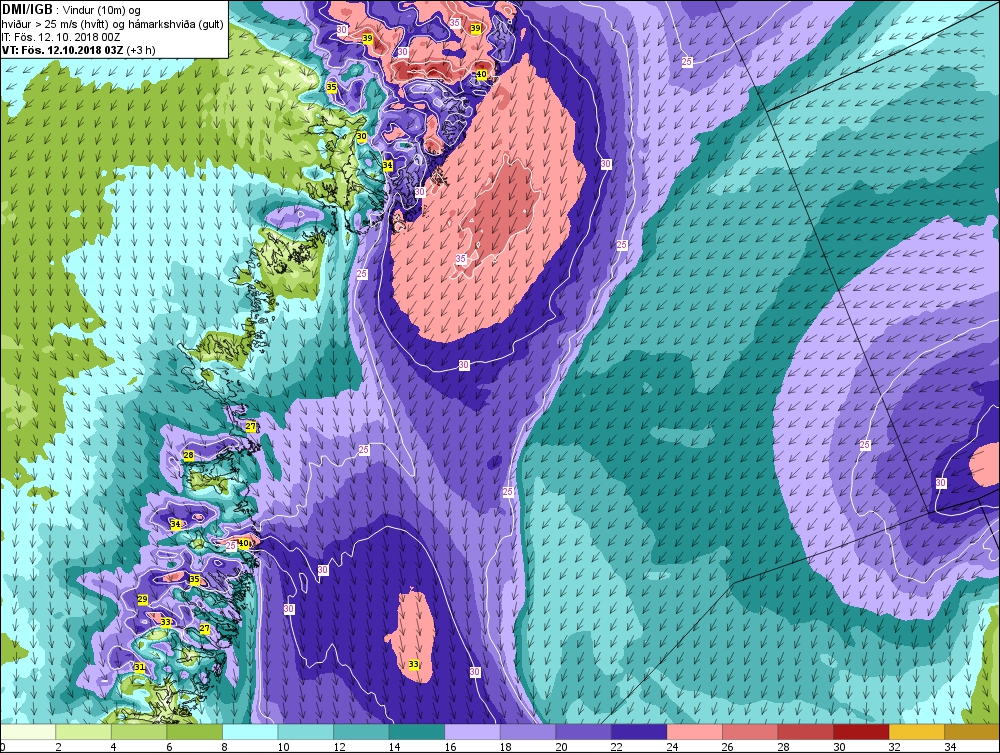Image resolution: width=1000 pixels, height=753 pixels.
Task: Click the yellow-orange 32–34 legend swatch
Action: 916,732
